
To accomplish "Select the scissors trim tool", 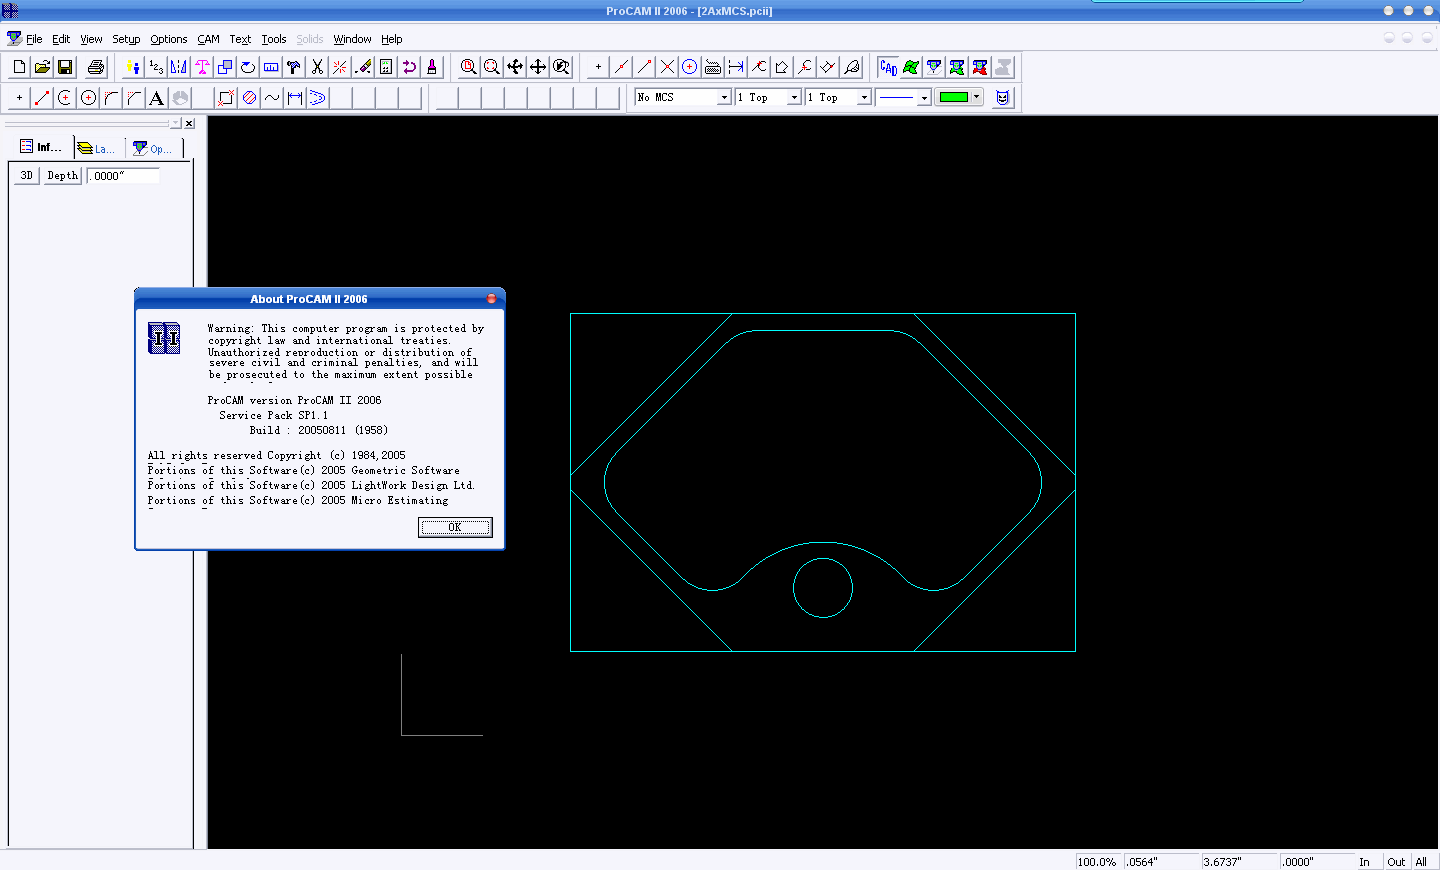I will [317, 67].
